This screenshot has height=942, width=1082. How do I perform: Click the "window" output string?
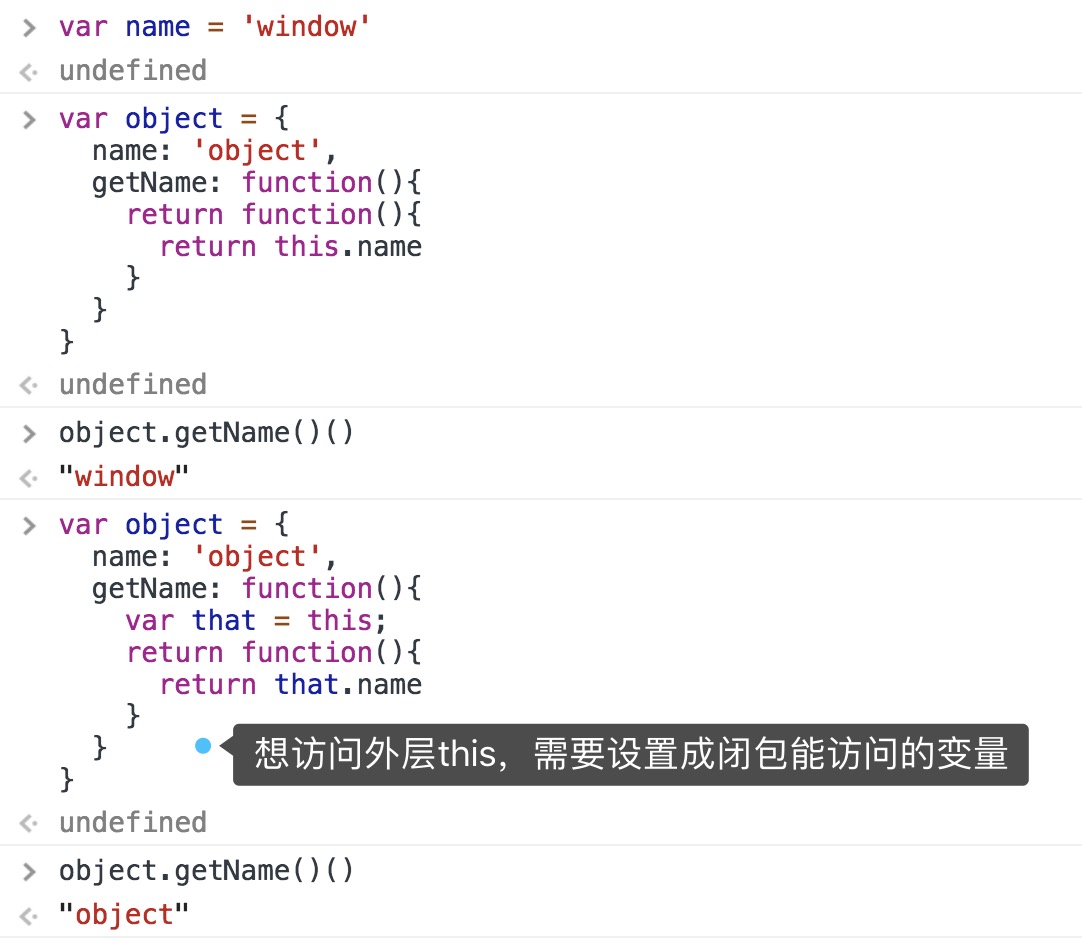(x=124, y=477)
